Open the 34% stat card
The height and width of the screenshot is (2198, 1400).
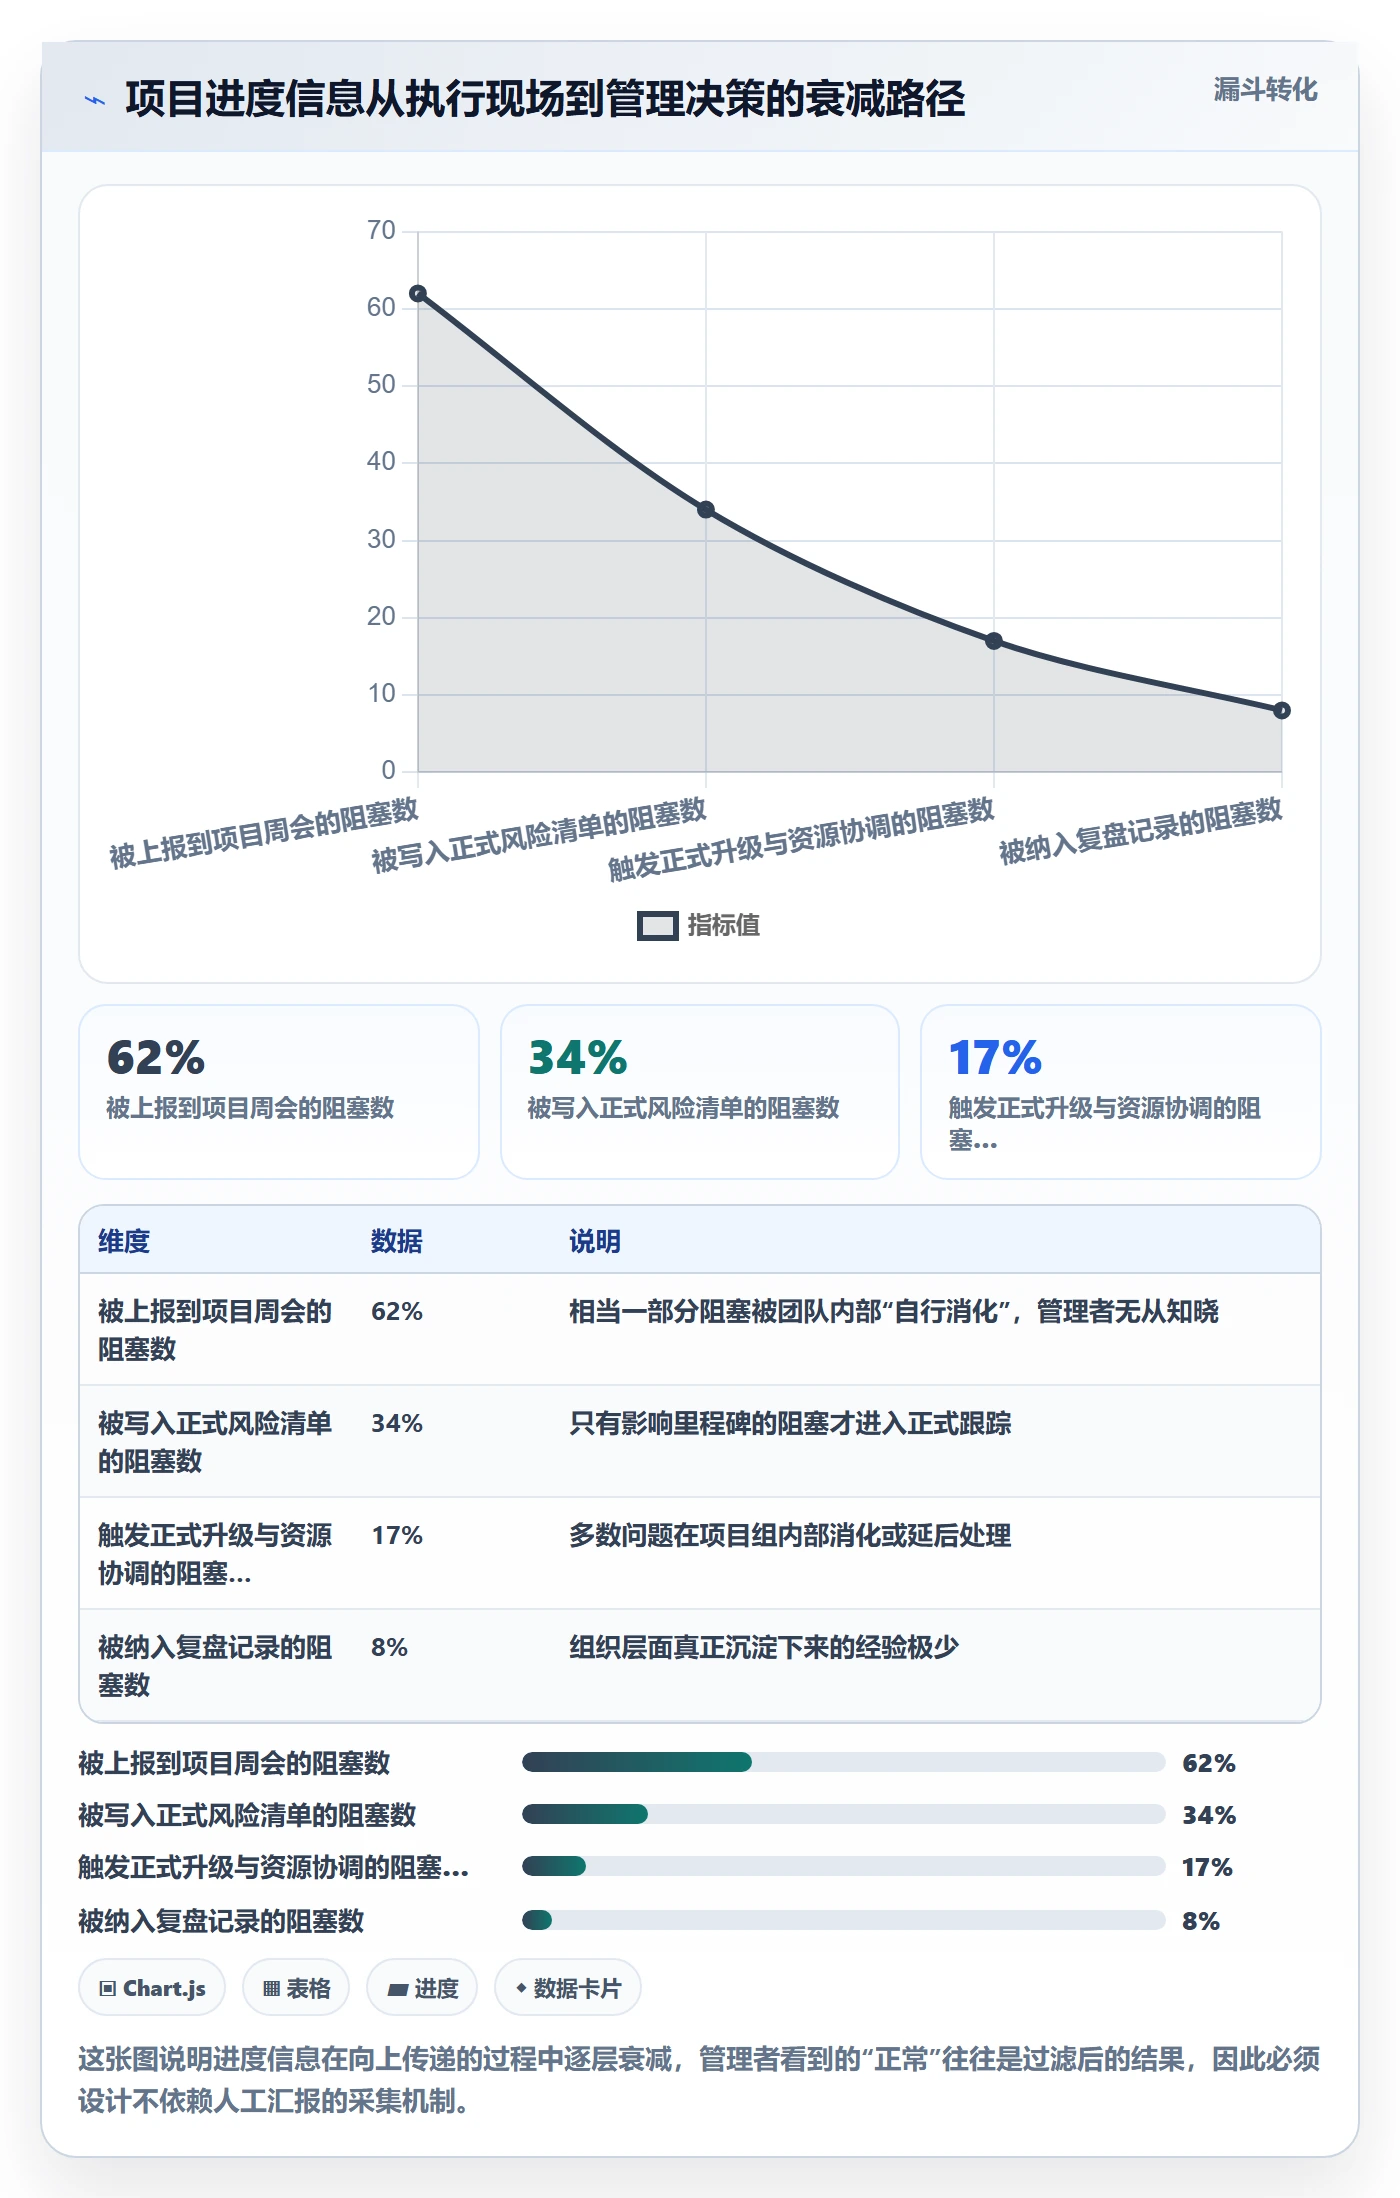[x=700, y=1092]
